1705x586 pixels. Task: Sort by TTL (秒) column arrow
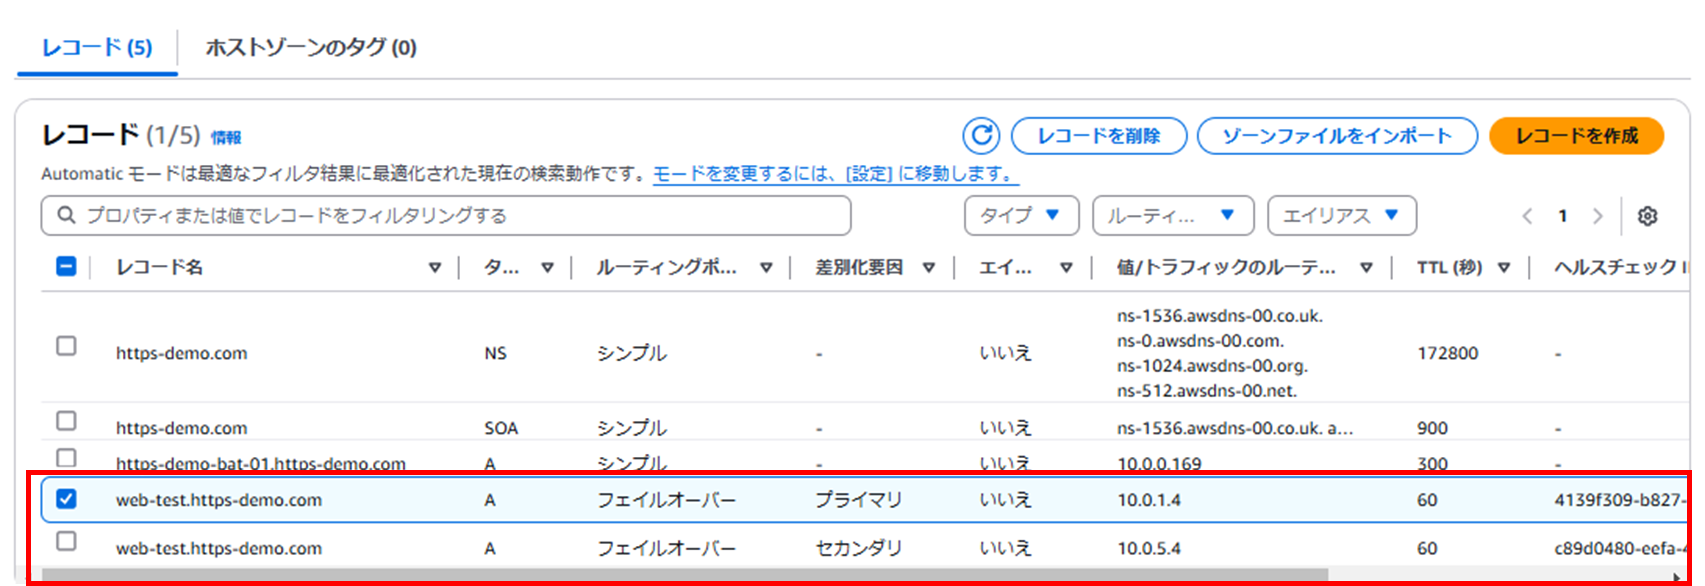pos(1504,268)
